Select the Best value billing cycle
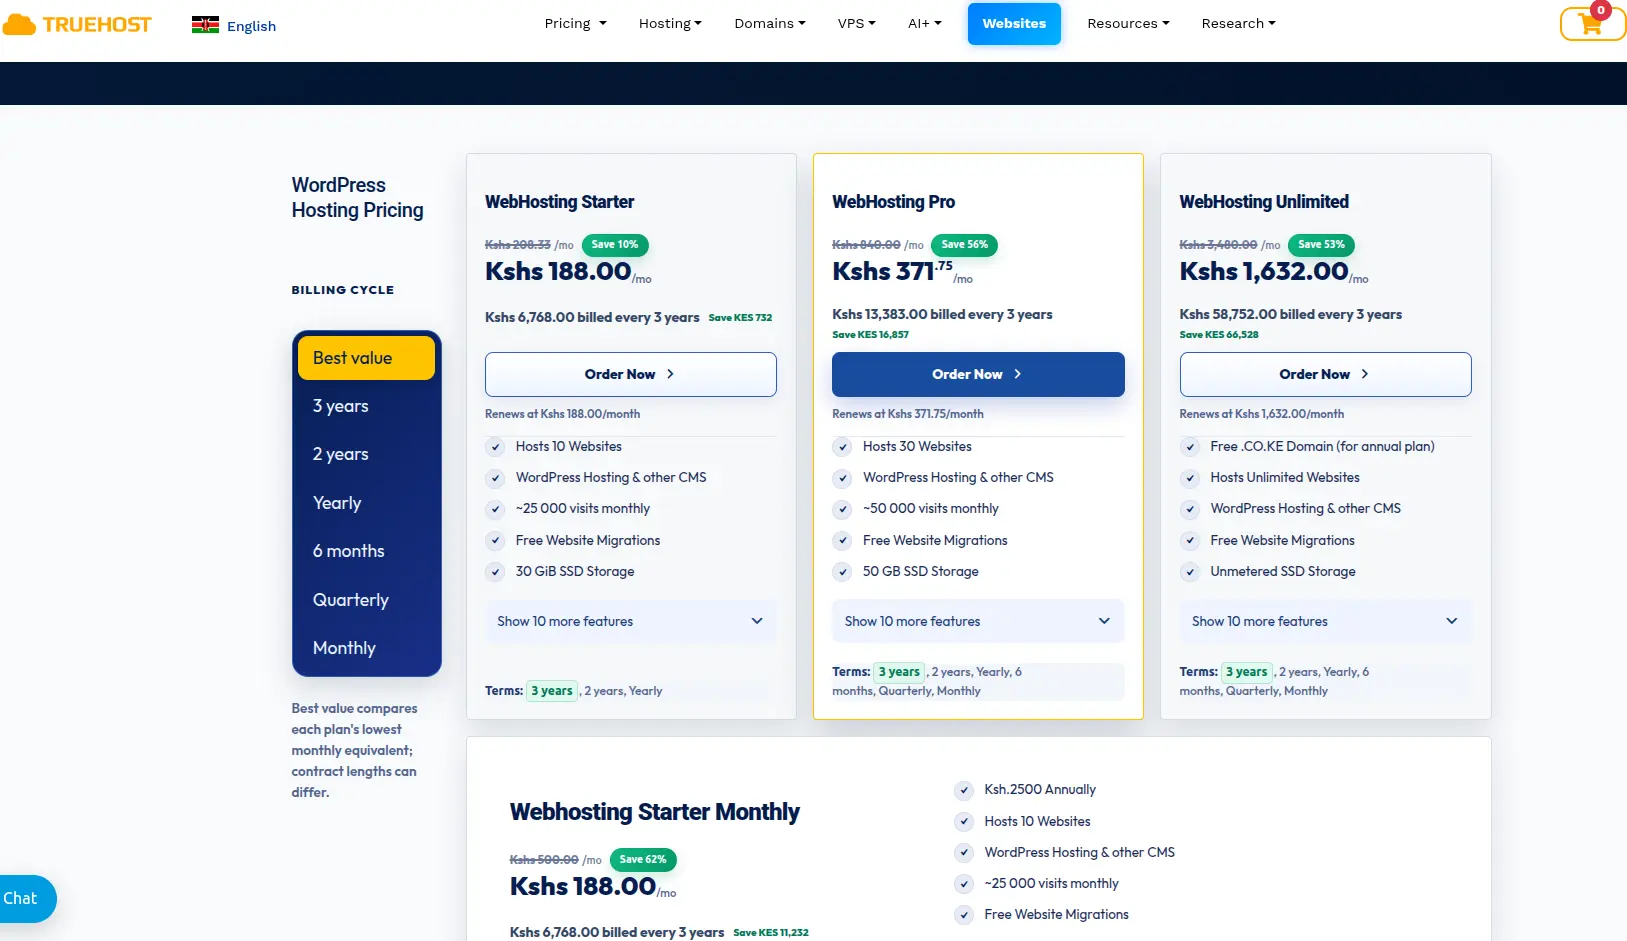This screenshot has height=941, width=1627. pyautogui.click(x=366, y=358)
